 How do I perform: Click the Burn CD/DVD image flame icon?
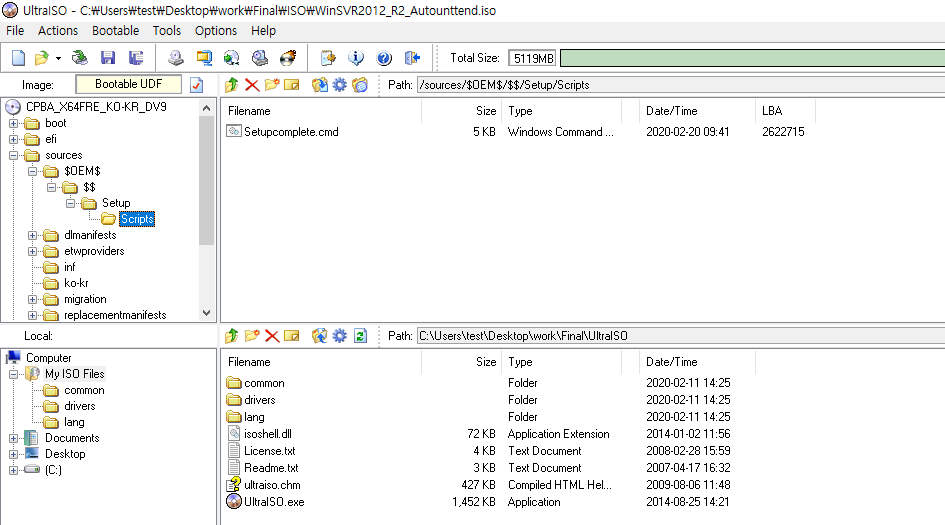[x=289, y=58]
